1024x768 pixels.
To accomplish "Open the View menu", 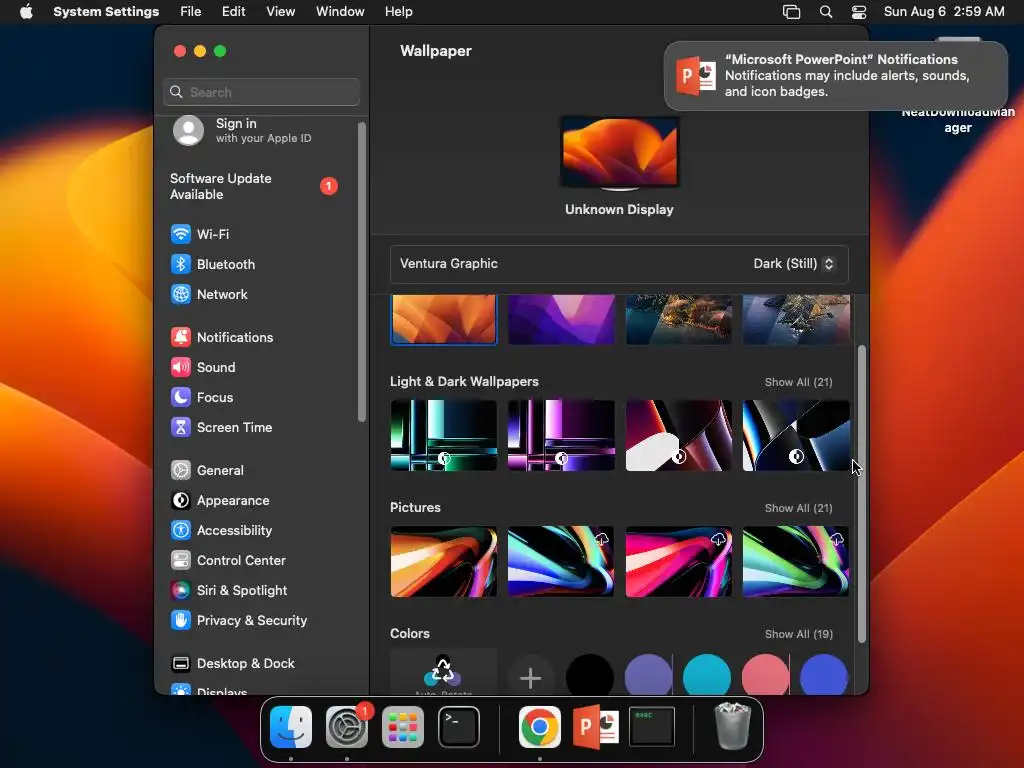I will coord(280,12).
